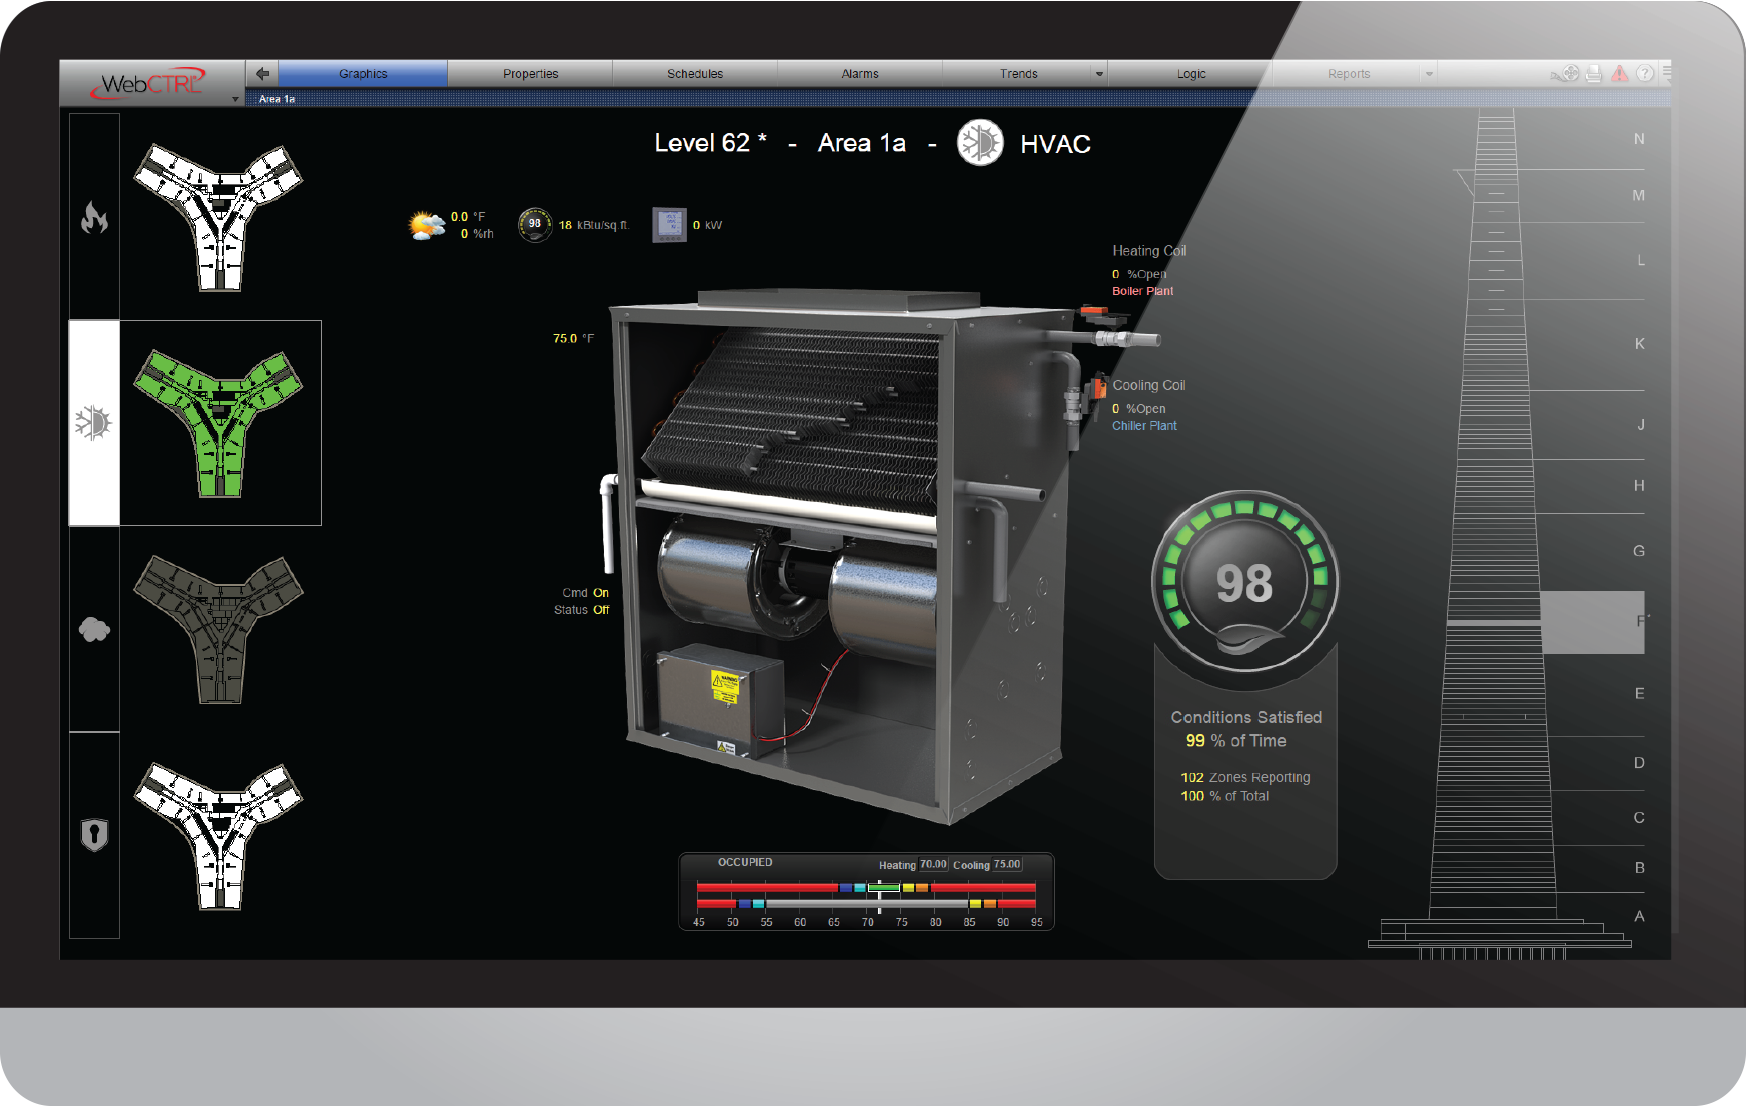Click the back arrow navigation button
1746x1108 pixels.
tap(262, 73)
